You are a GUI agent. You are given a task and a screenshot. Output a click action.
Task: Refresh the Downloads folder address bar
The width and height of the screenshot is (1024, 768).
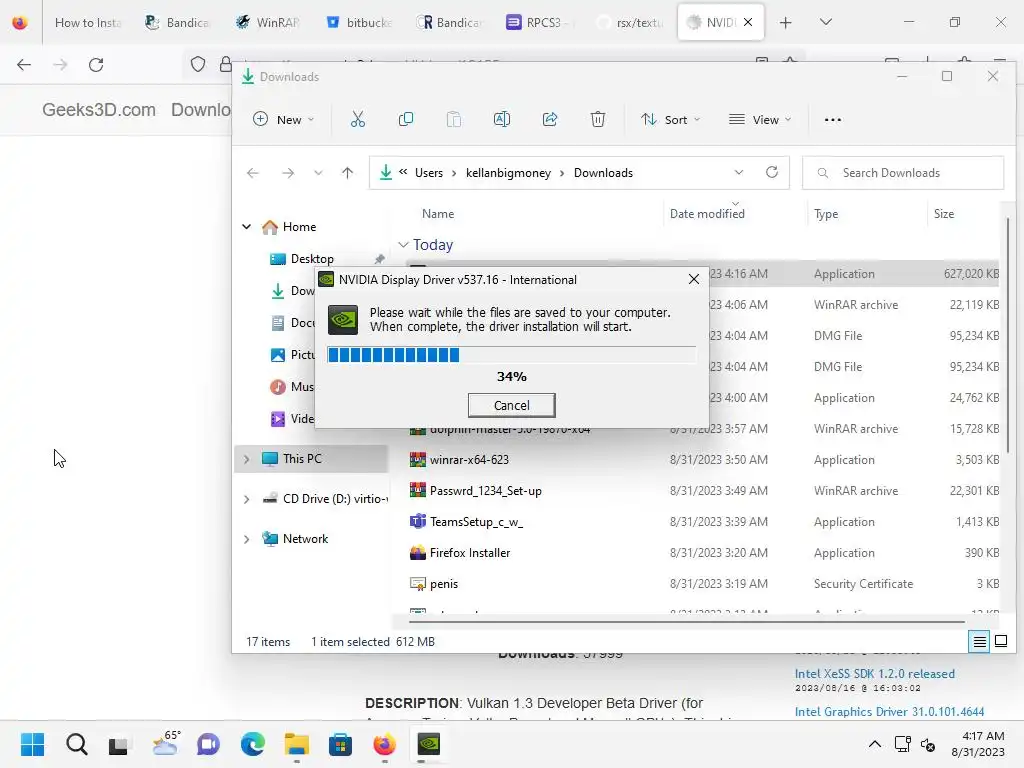click(x=772, y=172)
